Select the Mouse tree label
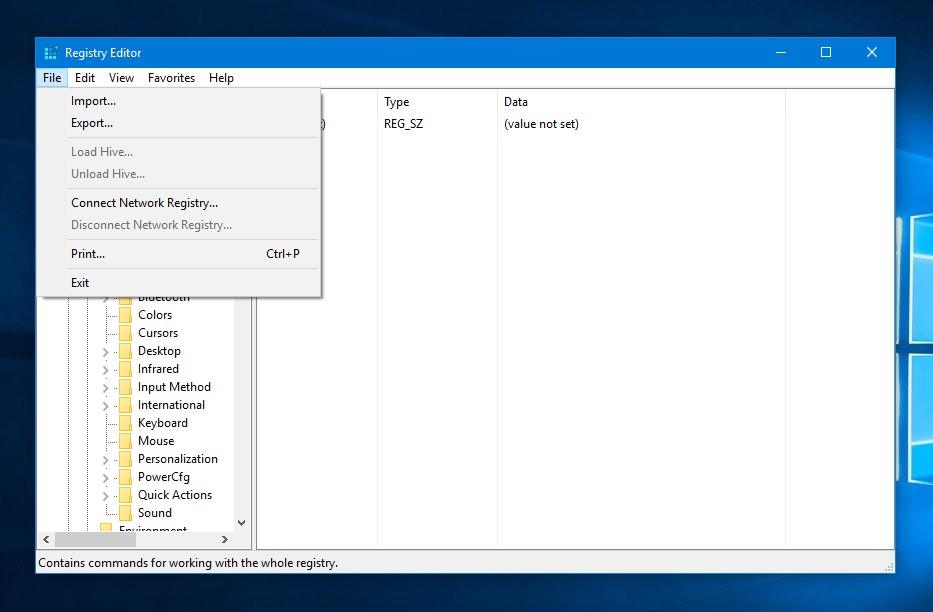Image resolution: width=933 pixels, height=612 pixels. [156, 441]
